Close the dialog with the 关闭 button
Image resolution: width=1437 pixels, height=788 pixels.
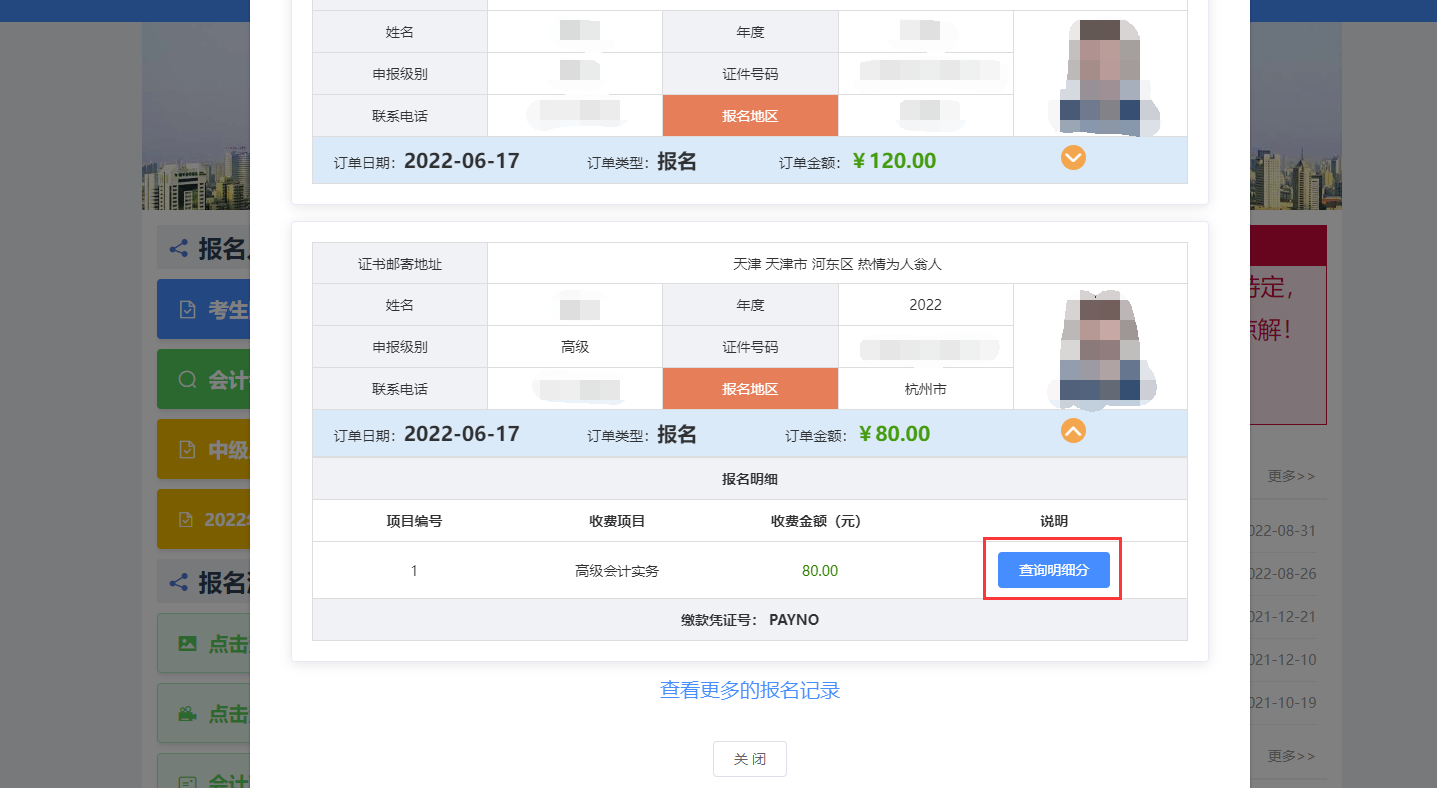tap(750, 759)
